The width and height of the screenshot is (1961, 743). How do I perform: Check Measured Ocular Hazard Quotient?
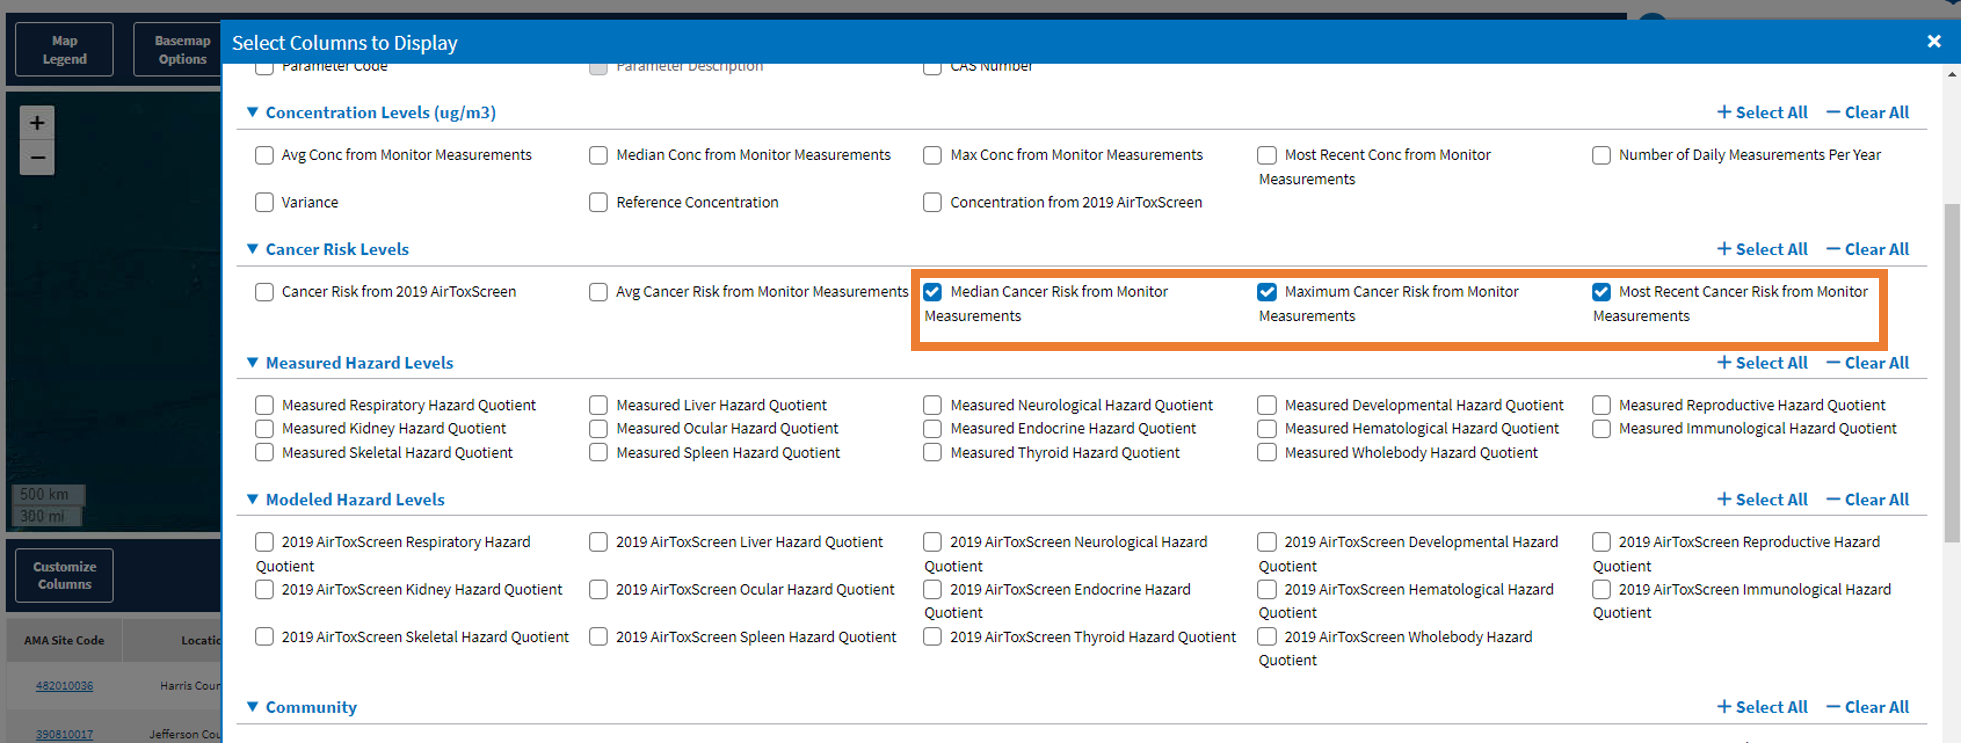pyautogui.click(x=598, y=428)
